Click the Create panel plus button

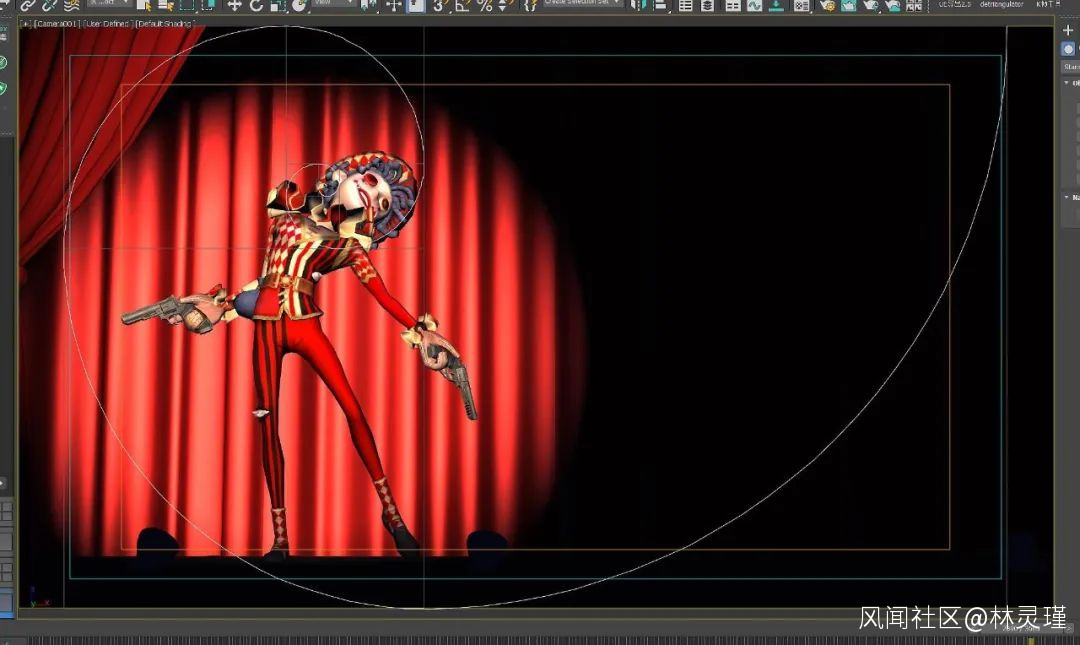coord(1068,30)
